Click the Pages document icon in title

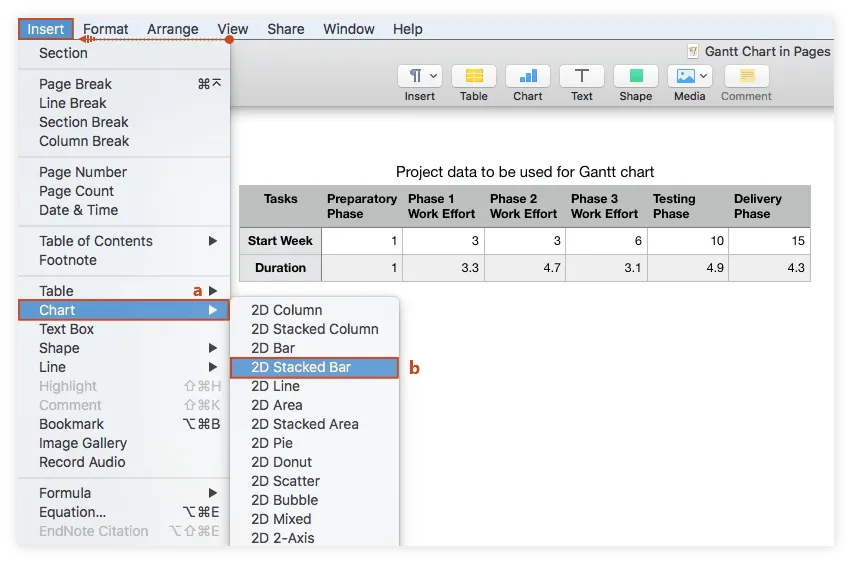click(x=693, y=51)
